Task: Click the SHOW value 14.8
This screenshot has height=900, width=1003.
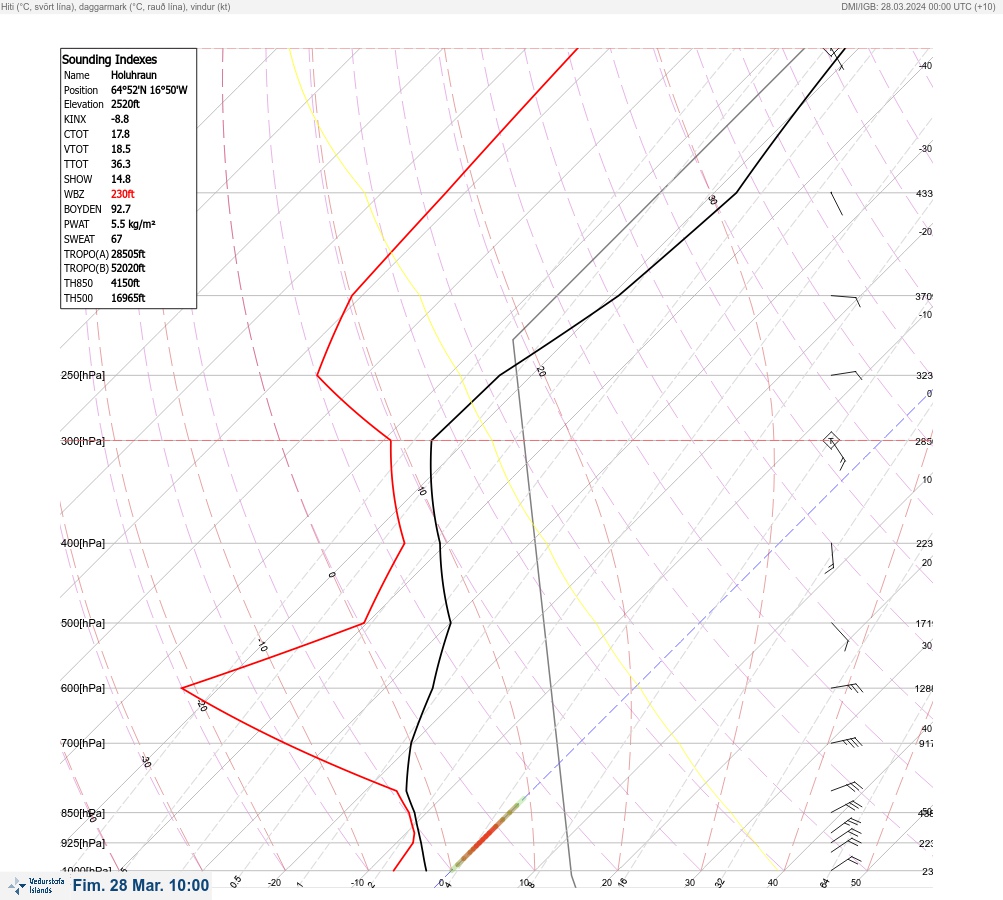Action: tap(121, 179)
